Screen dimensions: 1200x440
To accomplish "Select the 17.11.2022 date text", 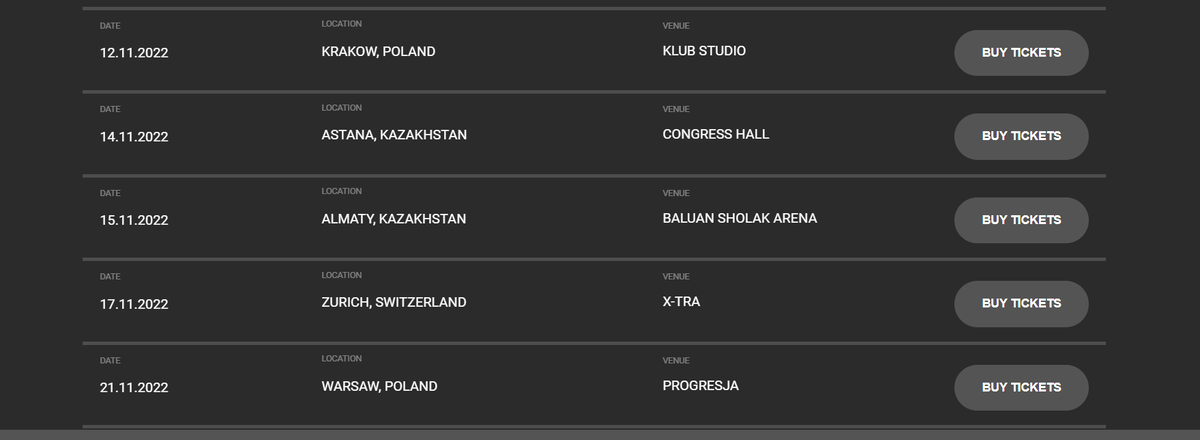I will click(x=134, y=304).
